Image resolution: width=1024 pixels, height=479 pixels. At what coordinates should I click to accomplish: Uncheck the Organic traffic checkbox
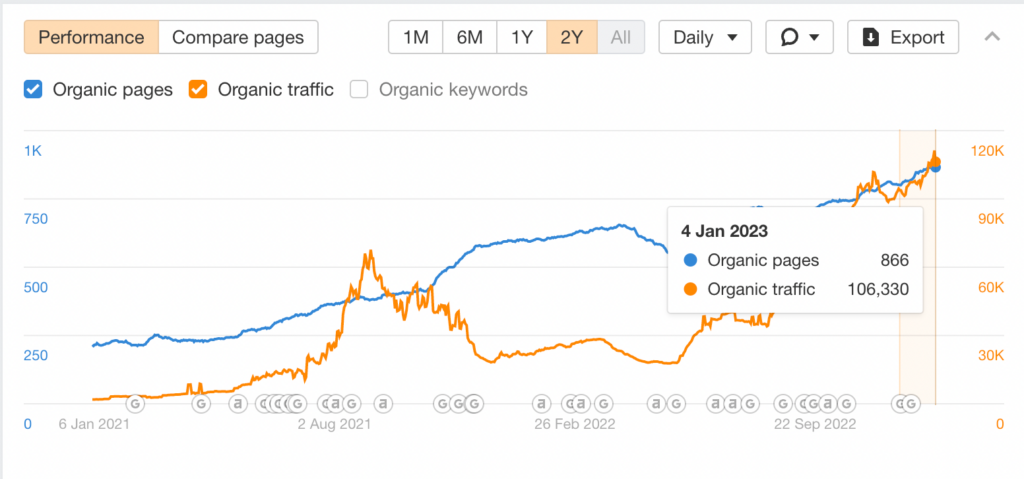pyautogui.click(x=198, y=89)
